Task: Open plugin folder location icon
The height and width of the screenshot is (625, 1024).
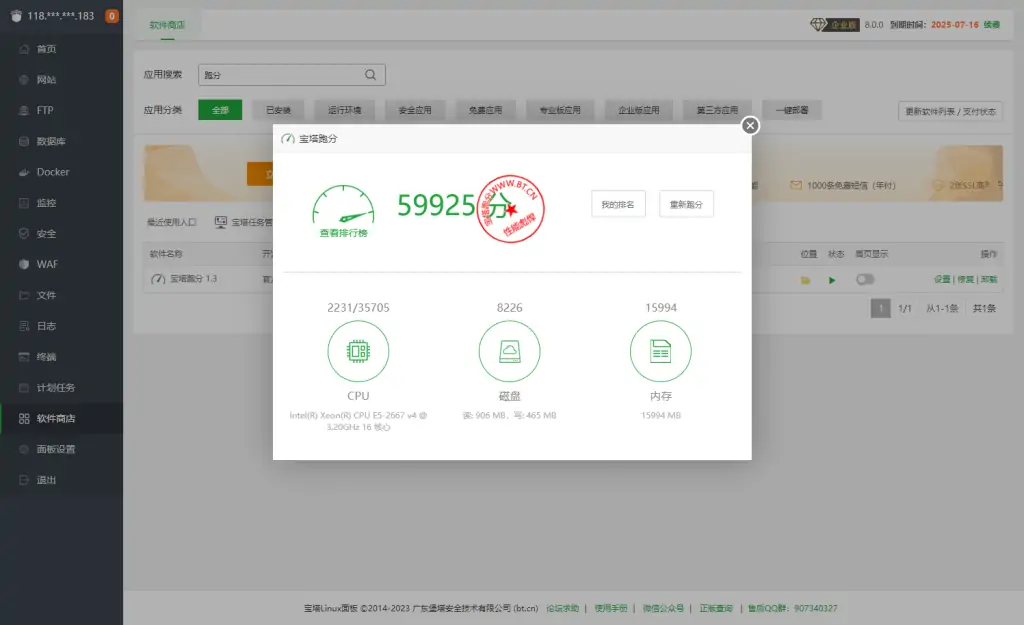Action: click(x=805, y=280)
